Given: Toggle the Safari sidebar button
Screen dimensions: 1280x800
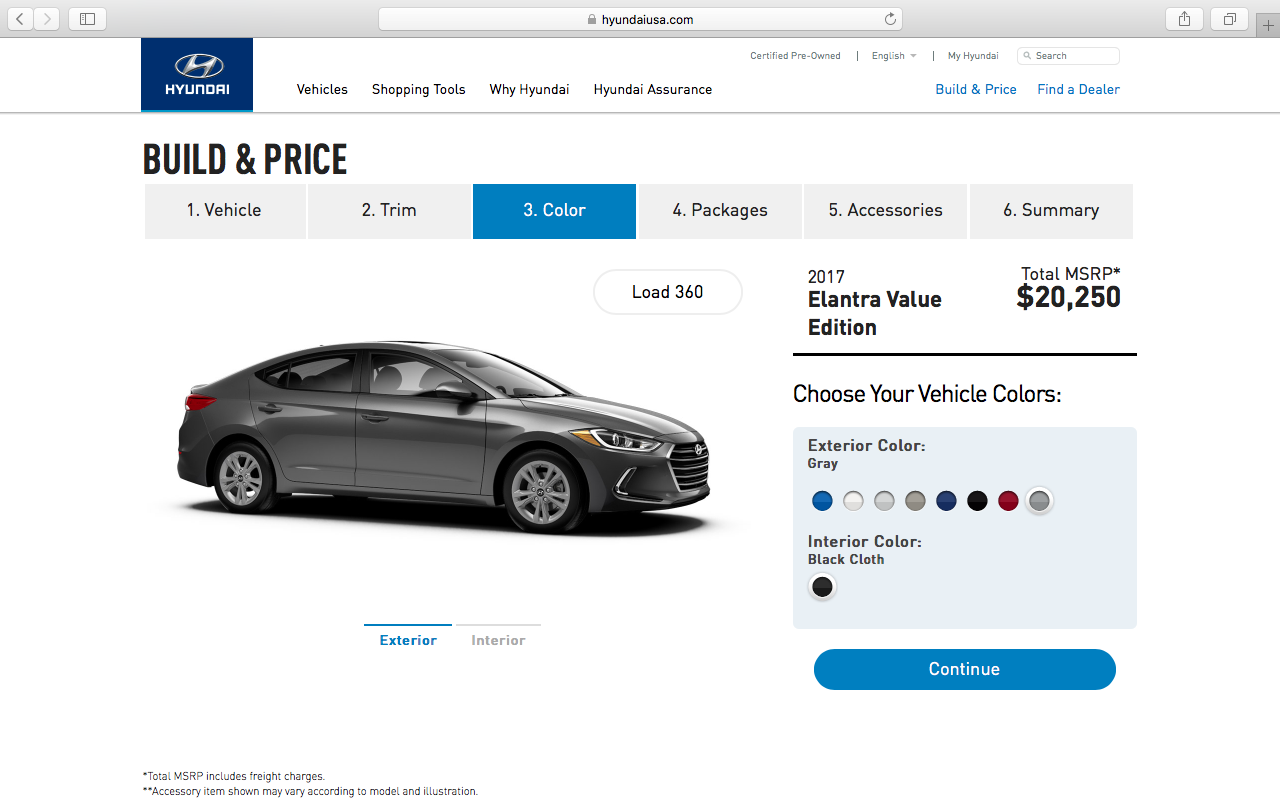Looking at the screenshot, I should (87, 19).
